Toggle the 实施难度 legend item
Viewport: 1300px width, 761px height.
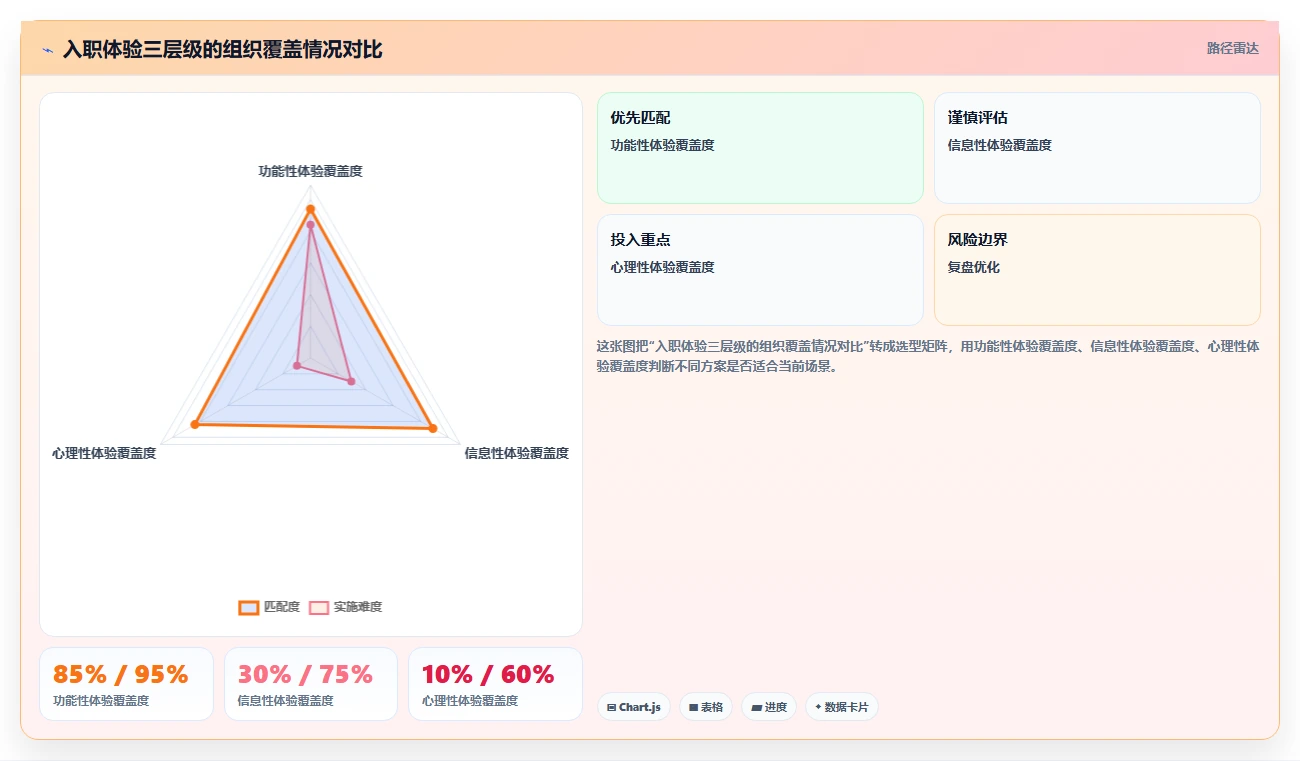(x=345, y=607)
